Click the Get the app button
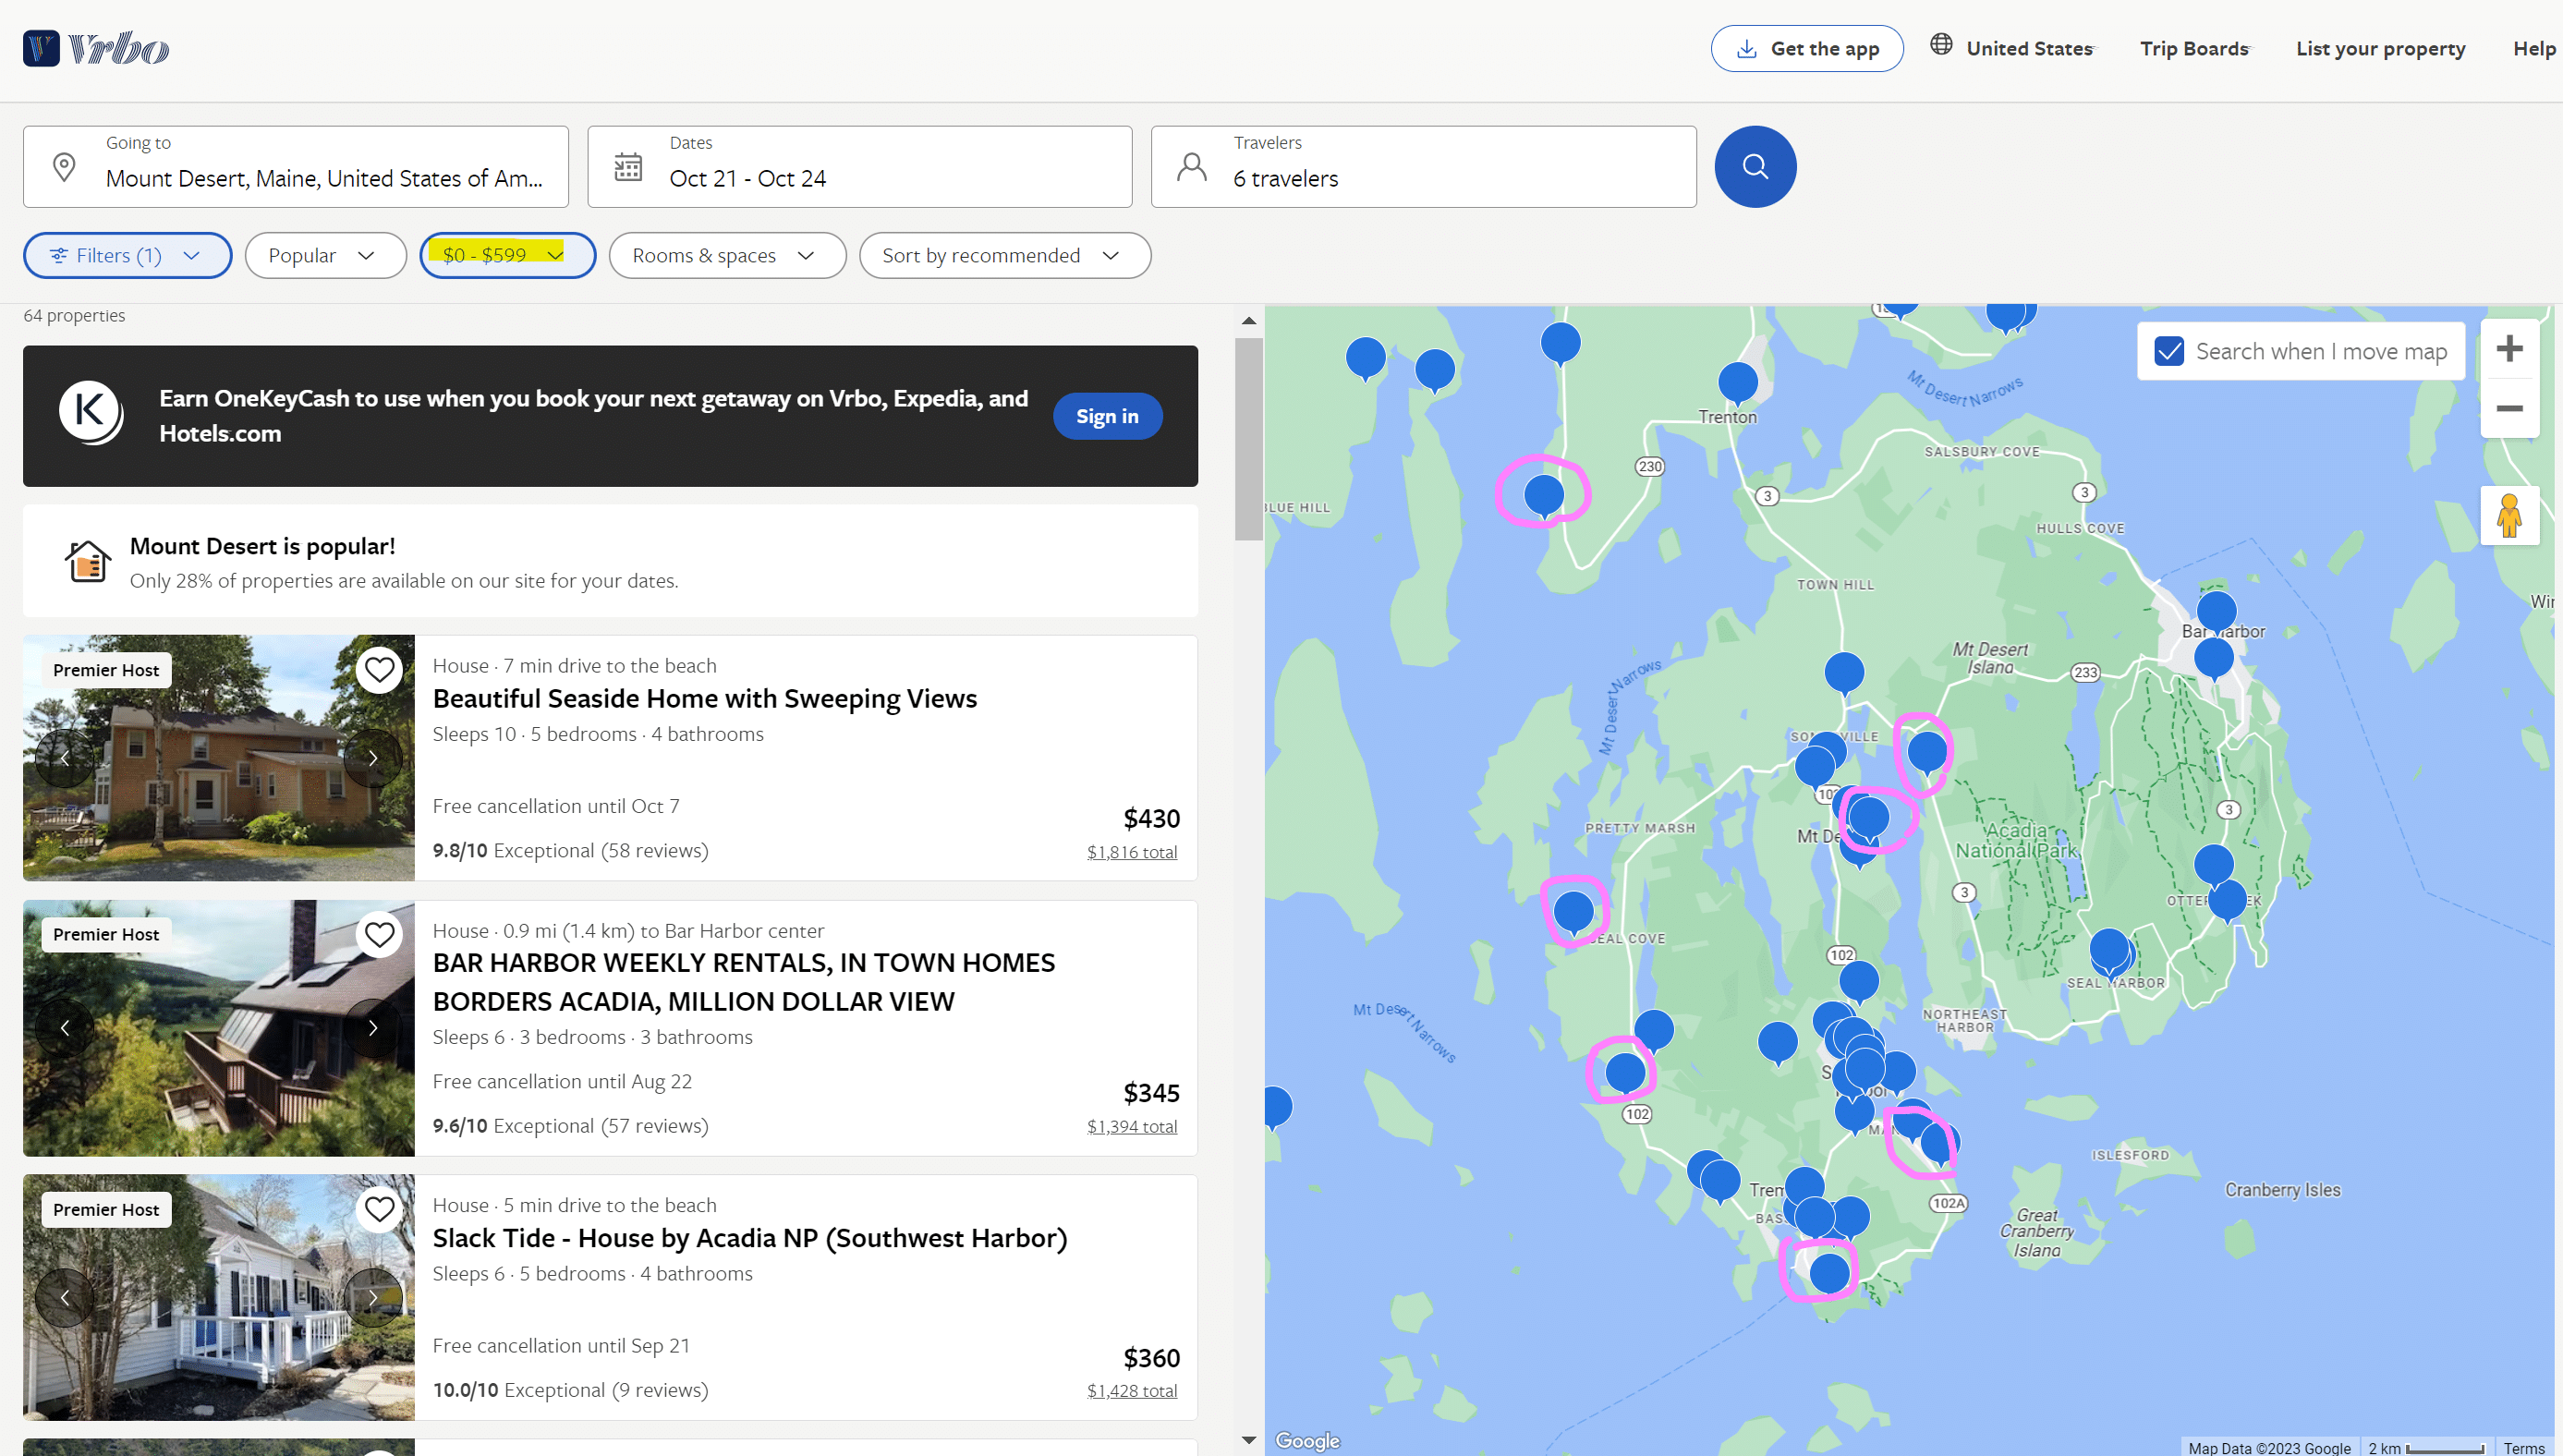 click(x=1806, y=48)
